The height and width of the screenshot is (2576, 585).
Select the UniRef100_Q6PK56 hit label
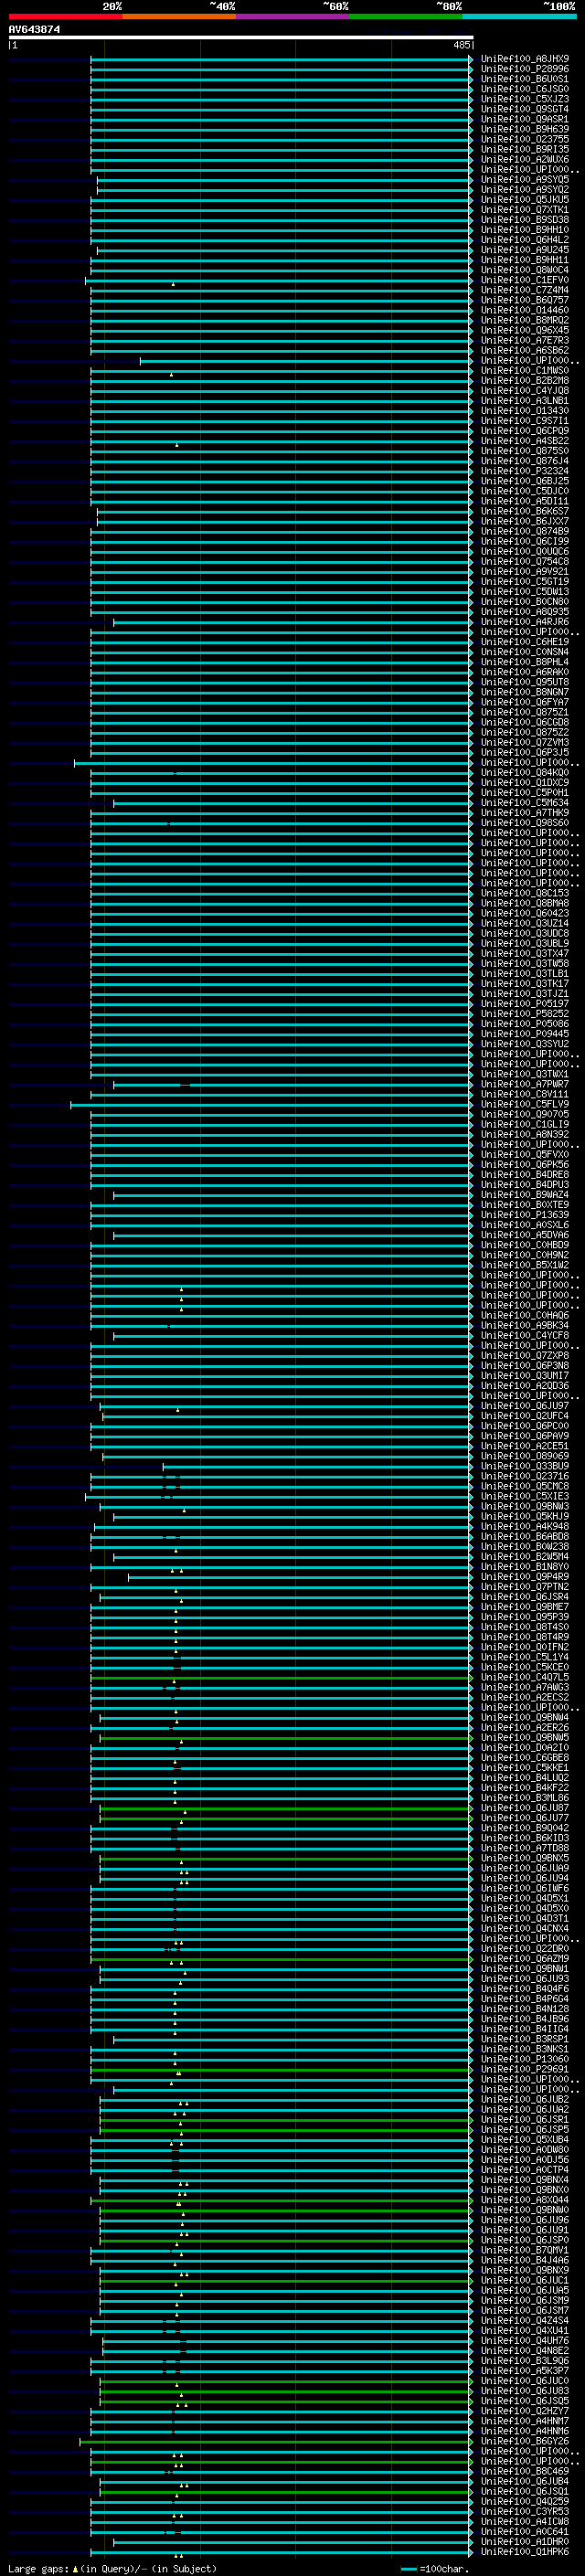[x=524, y=1164]
